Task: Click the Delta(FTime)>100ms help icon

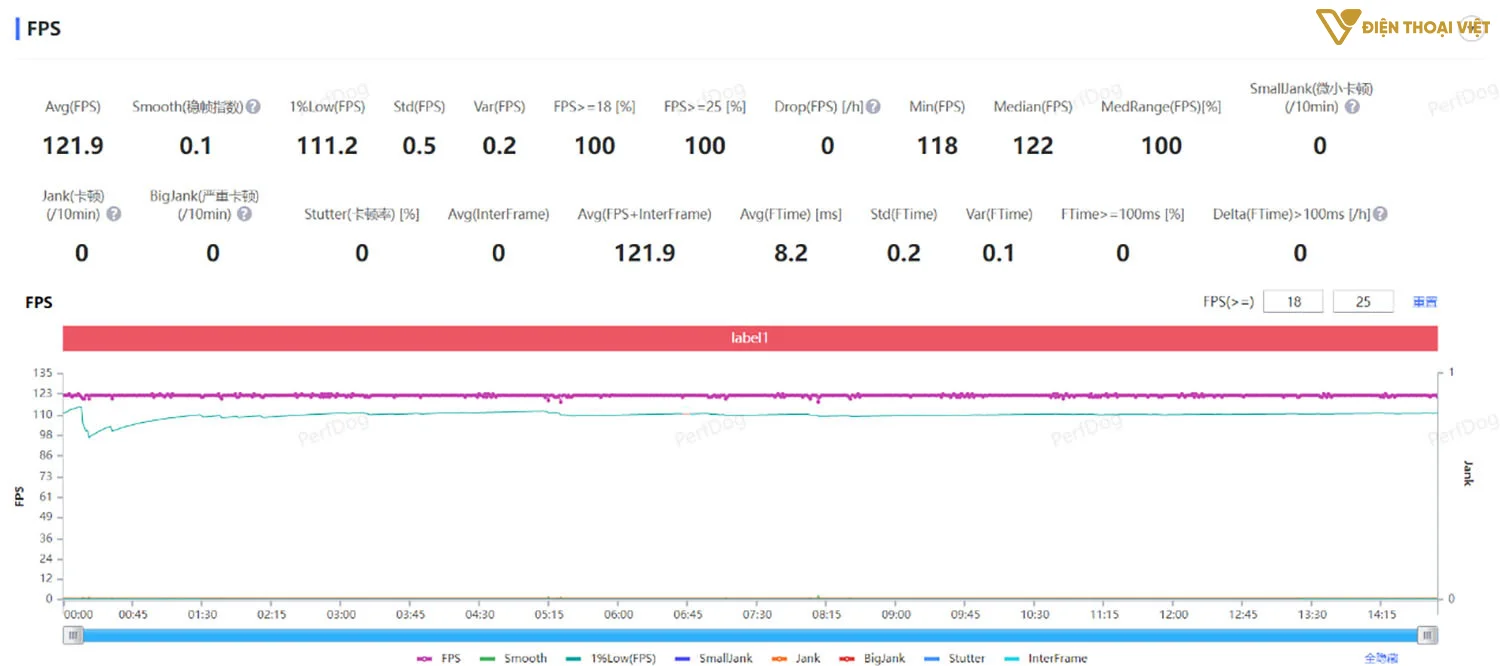Action: click(x=1380, y=214)
